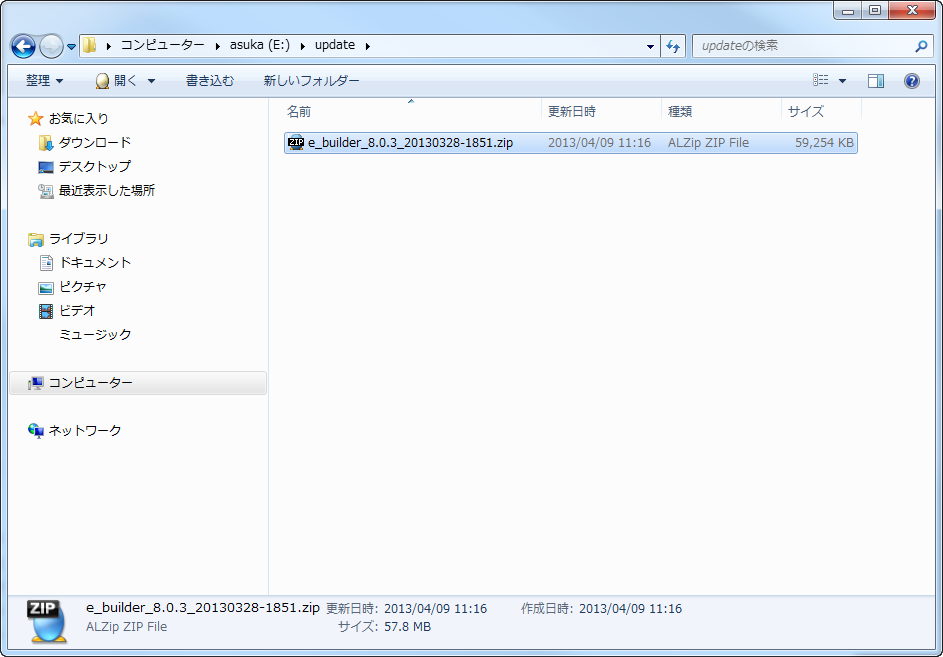Open 最近表示した場所

(107, 190)
